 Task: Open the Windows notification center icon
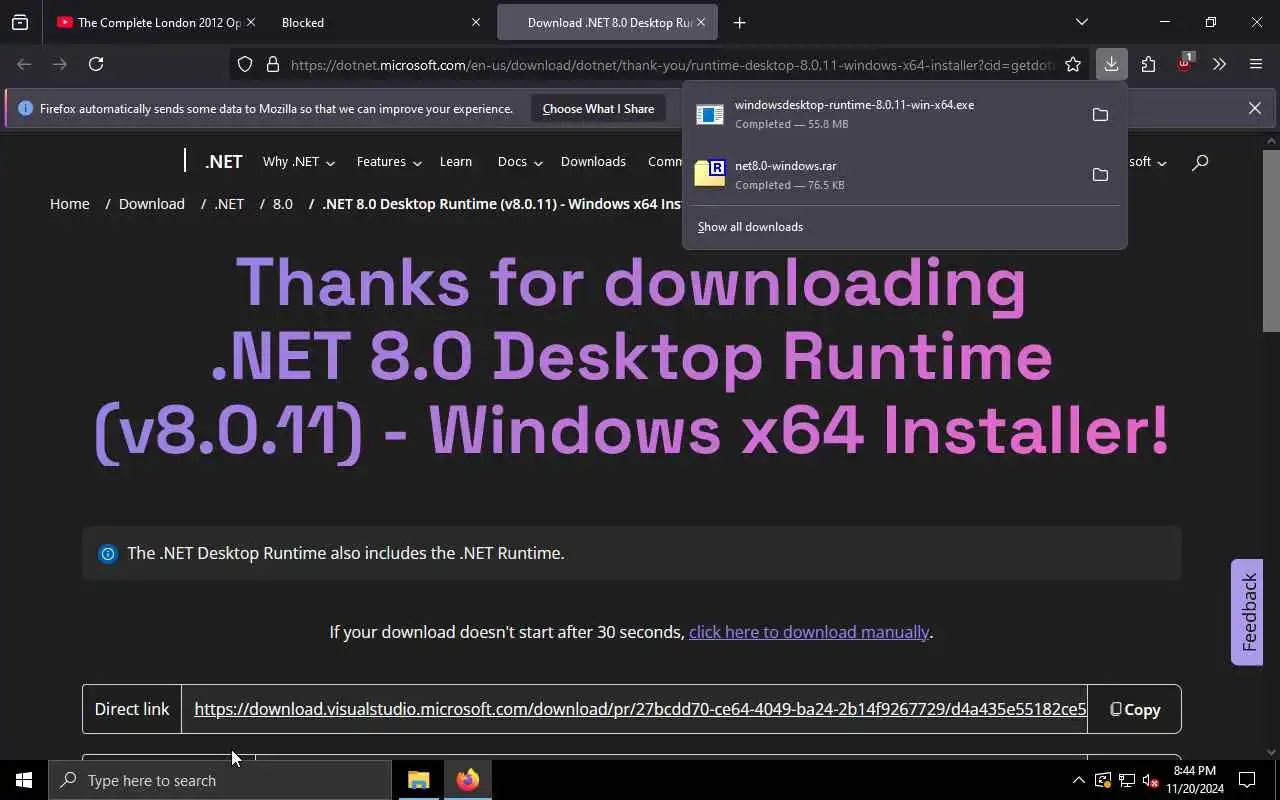point(1247,780)
